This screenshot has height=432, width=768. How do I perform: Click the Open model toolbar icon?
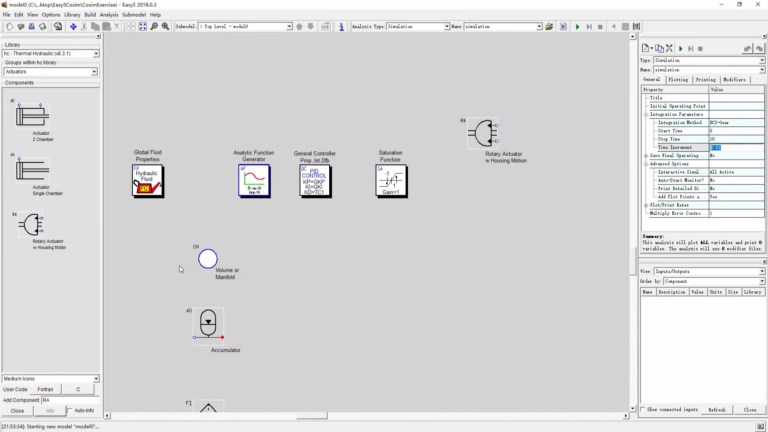[21, 26]
